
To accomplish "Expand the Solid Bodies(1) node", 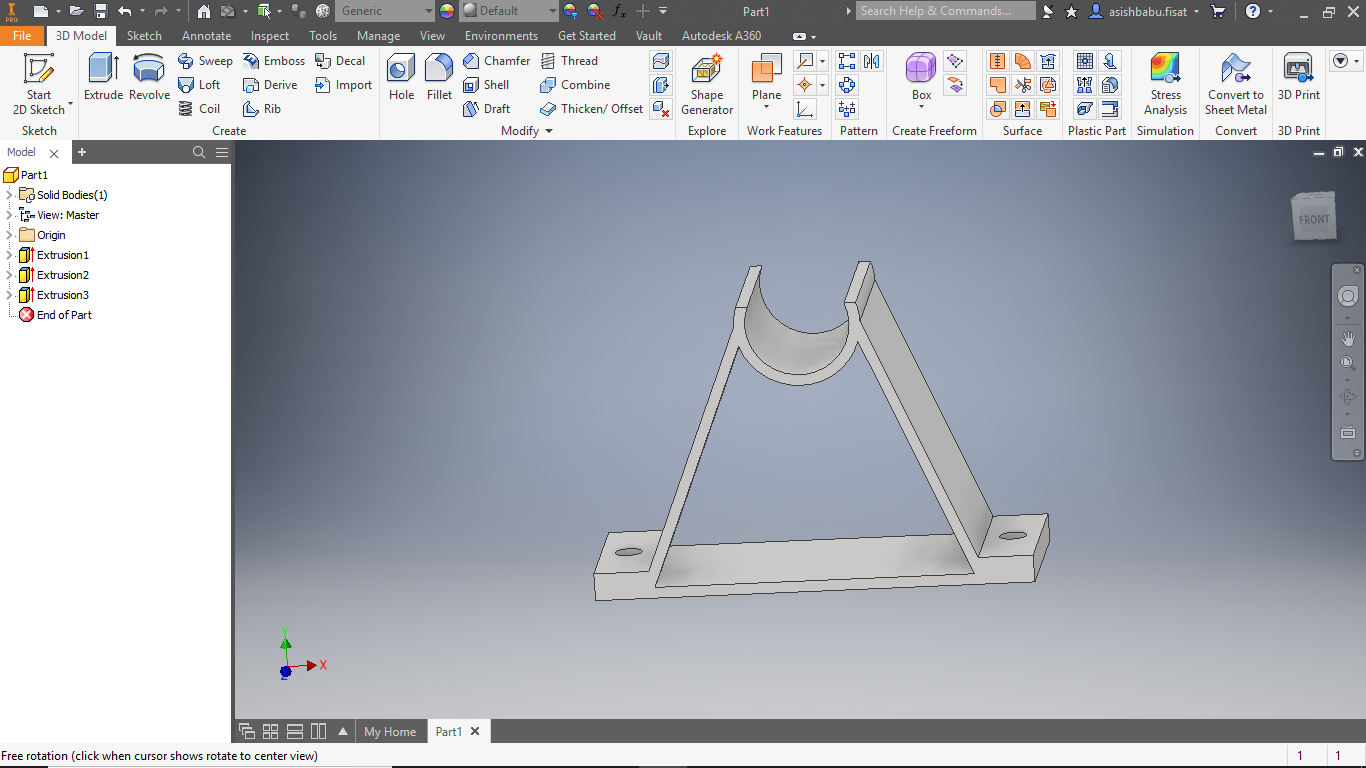I will [9, 195].
